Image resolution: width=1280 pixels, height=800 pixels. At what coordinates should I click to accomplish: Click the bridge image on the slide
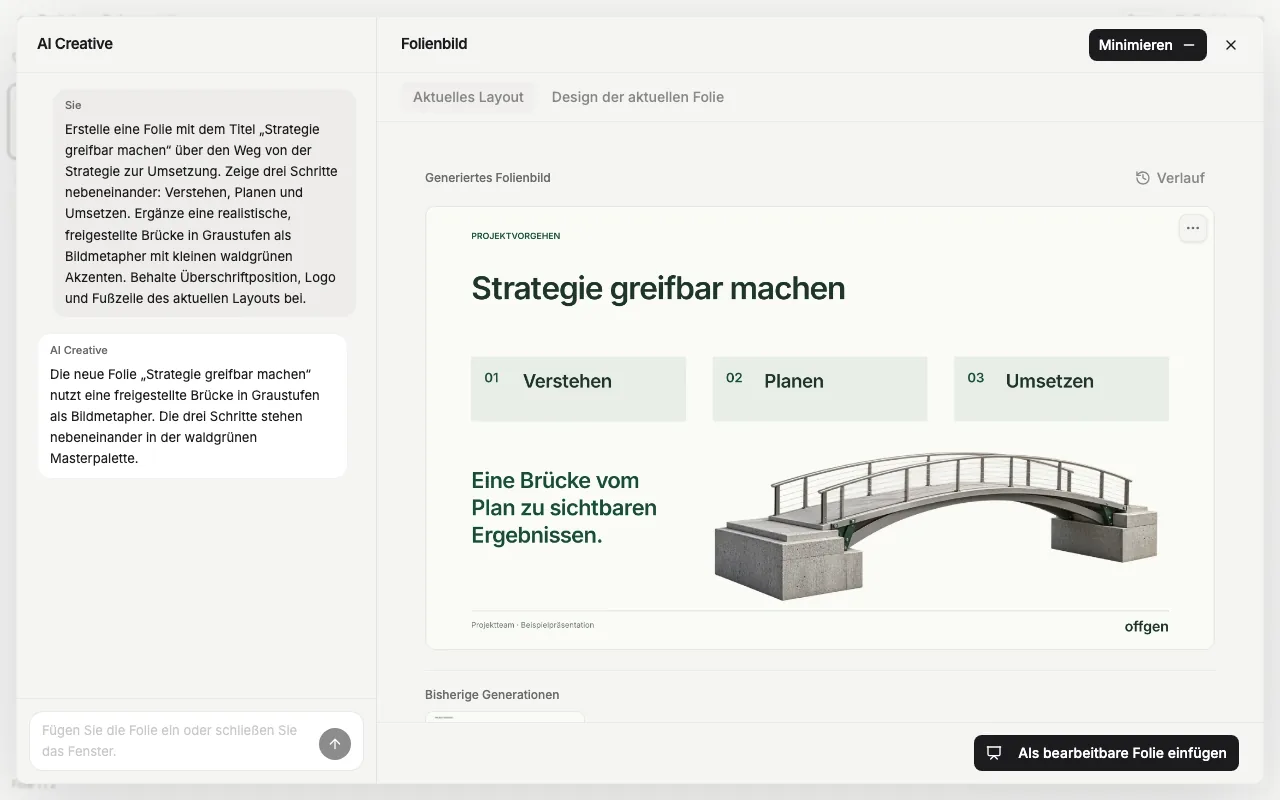point(935,525)
